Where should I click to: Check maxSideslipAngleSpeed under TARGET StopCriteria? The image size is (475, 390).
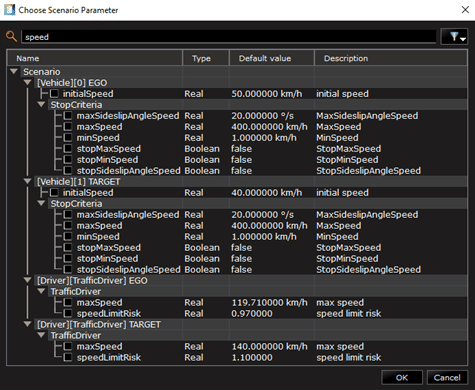[x=68, y=214]
